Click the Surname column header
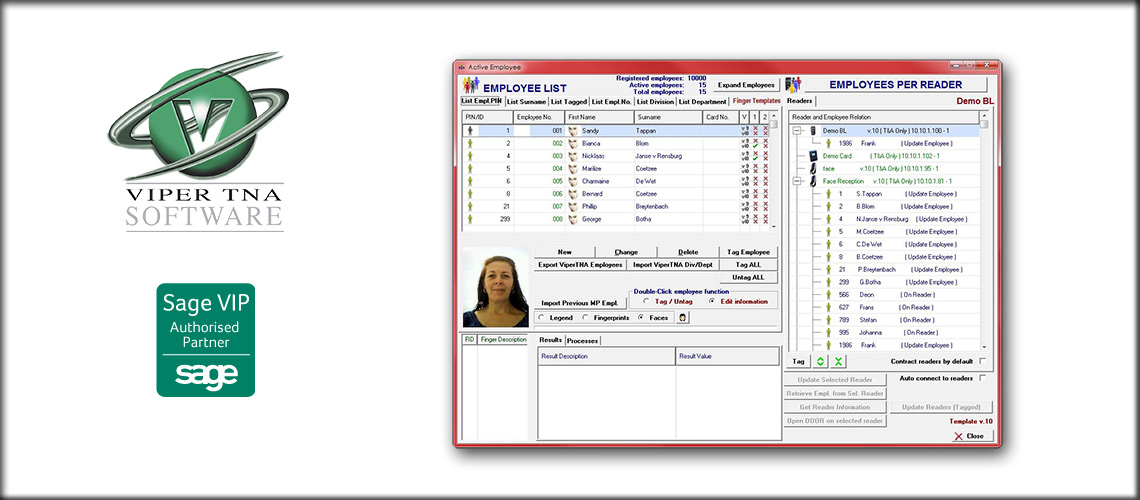1140x500 pixels. click(x=667, y=116)
